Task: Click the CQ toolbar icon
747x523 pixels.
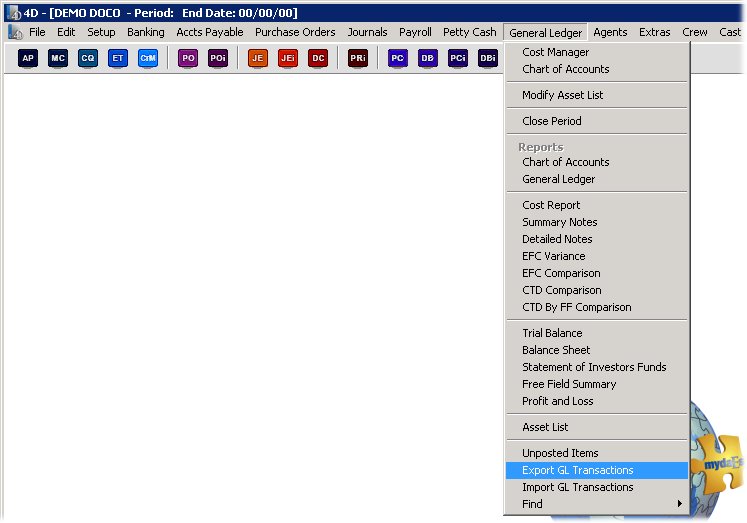Action: [88, 58]
